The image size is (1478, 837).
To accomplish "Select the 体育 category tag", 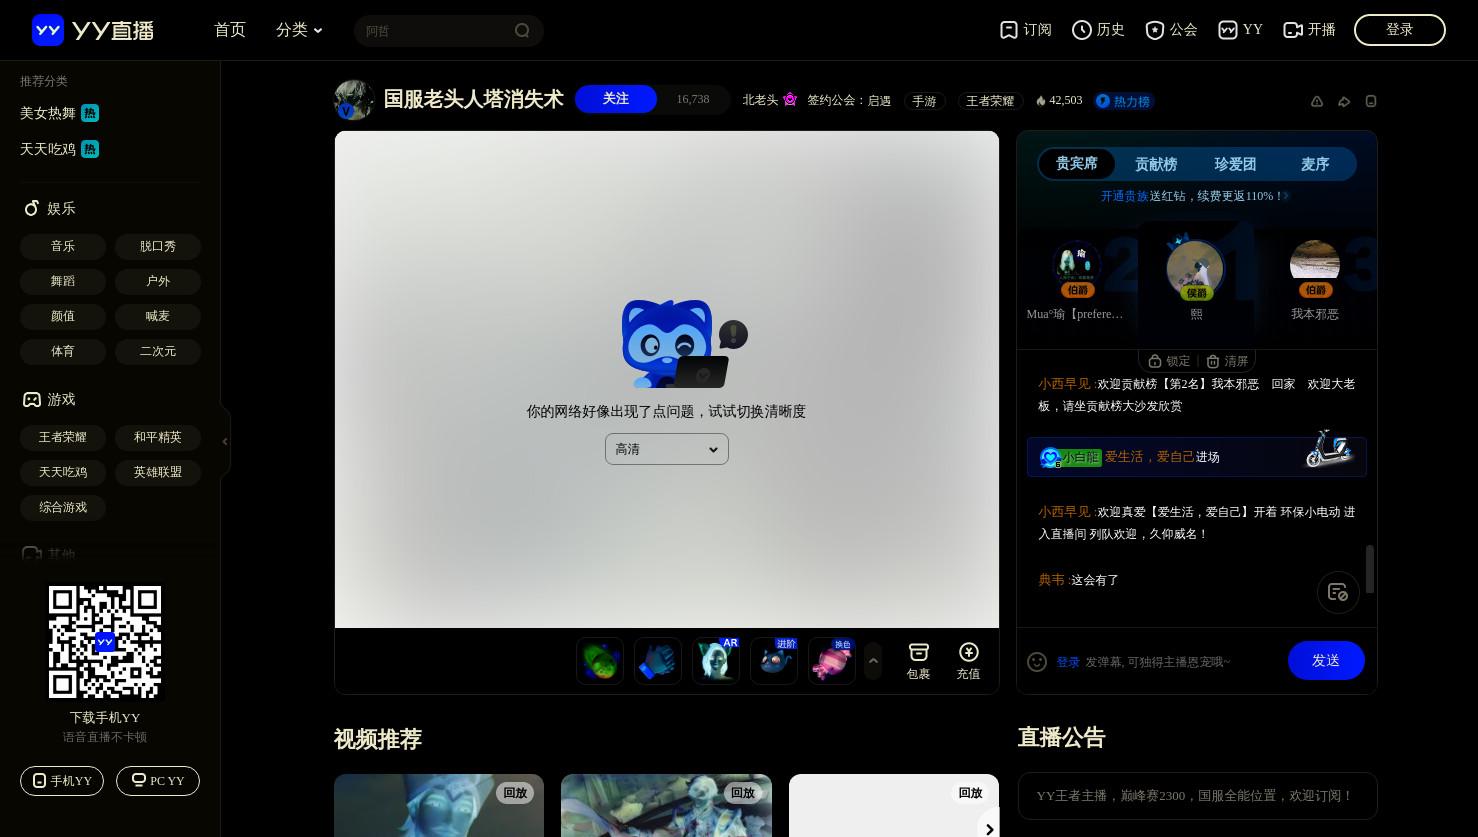I will click(63, 351).
